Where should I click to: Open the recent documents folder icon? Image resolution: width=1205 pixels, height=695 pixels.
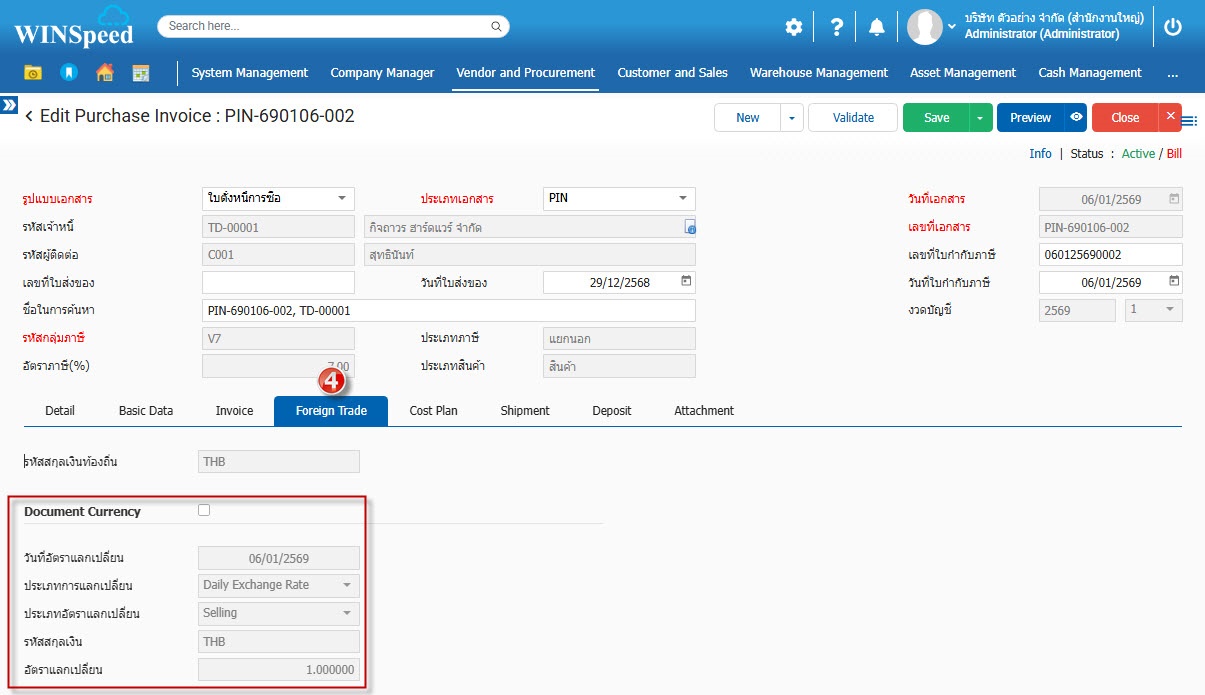[33, 73]
